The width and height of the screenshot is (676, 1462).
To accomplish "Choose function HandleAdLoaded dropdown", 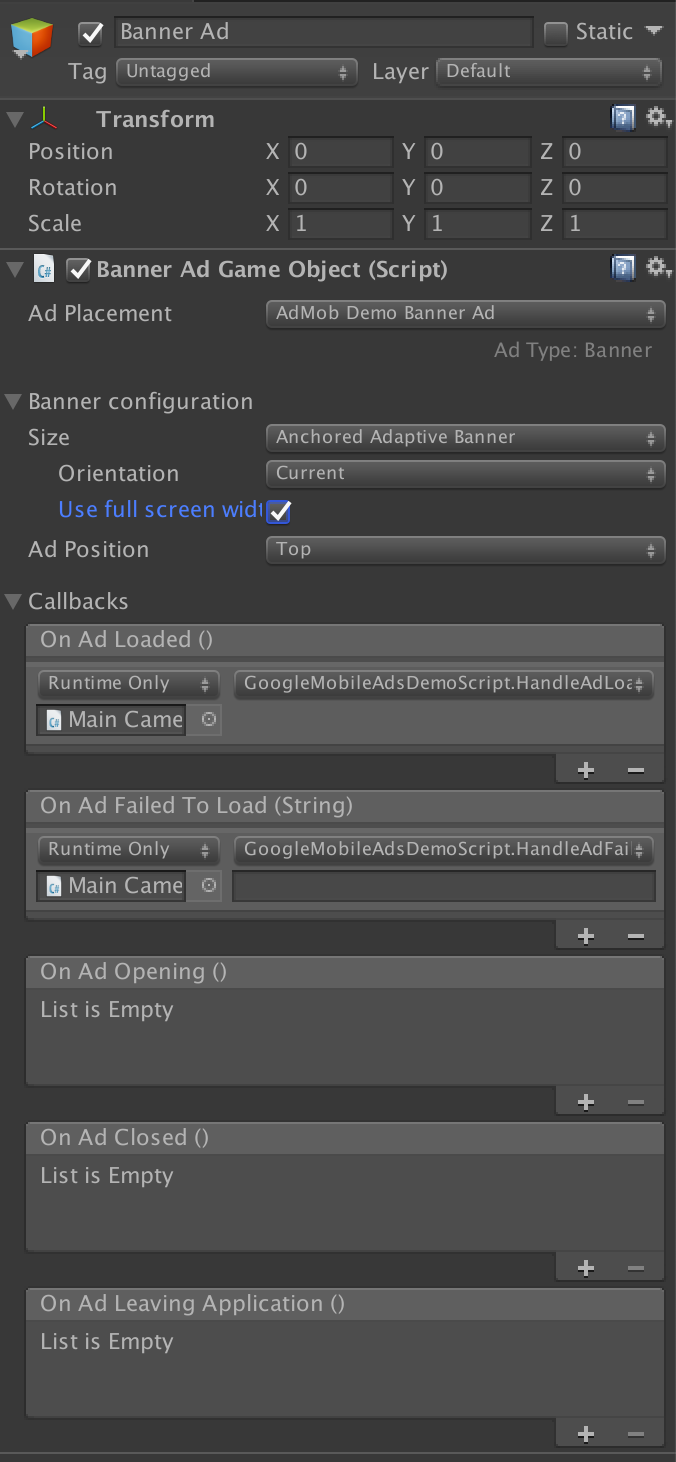I will click(x=444, y=684).
